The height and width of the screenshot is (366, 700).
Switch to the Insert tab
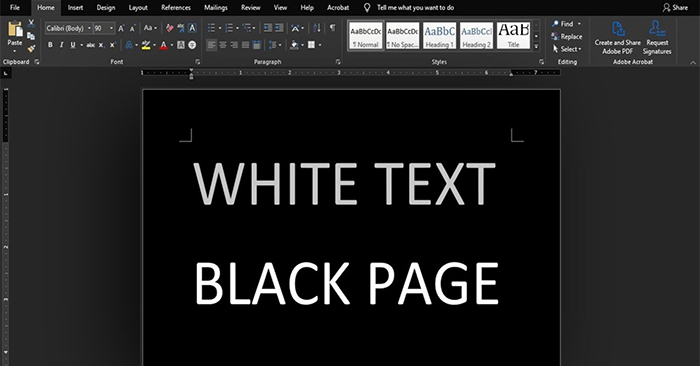point(75,8)
